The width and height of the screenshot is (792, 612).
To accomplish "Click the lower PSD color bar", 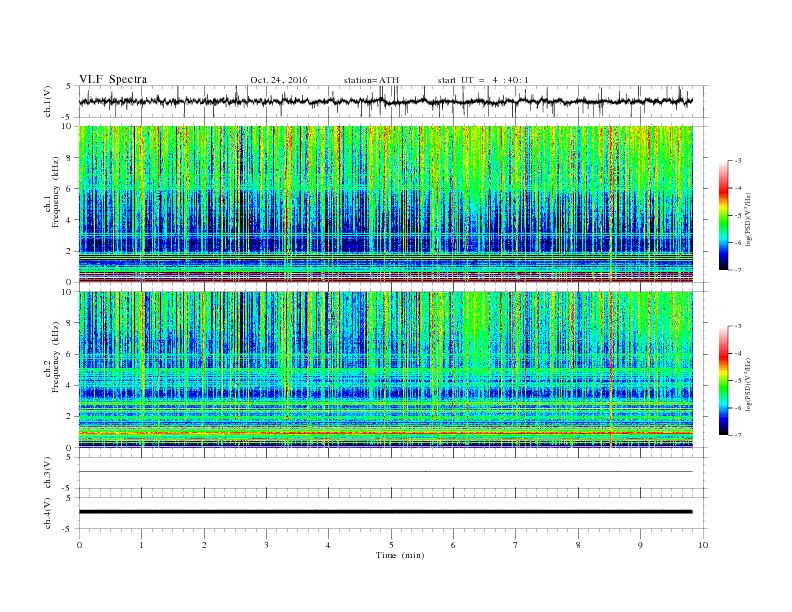I will click(x=723, y=381).
